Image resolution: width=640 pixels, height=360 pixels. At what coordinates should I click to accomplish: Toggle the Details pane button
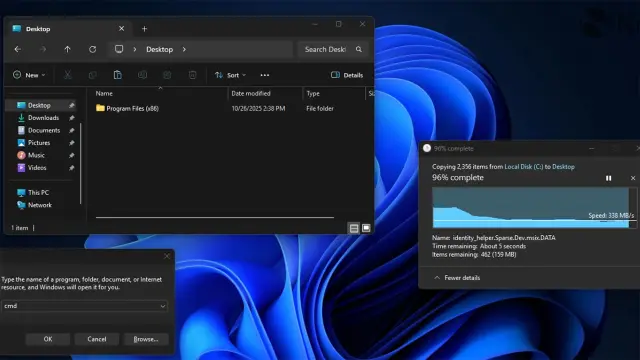tap(347, 75)
